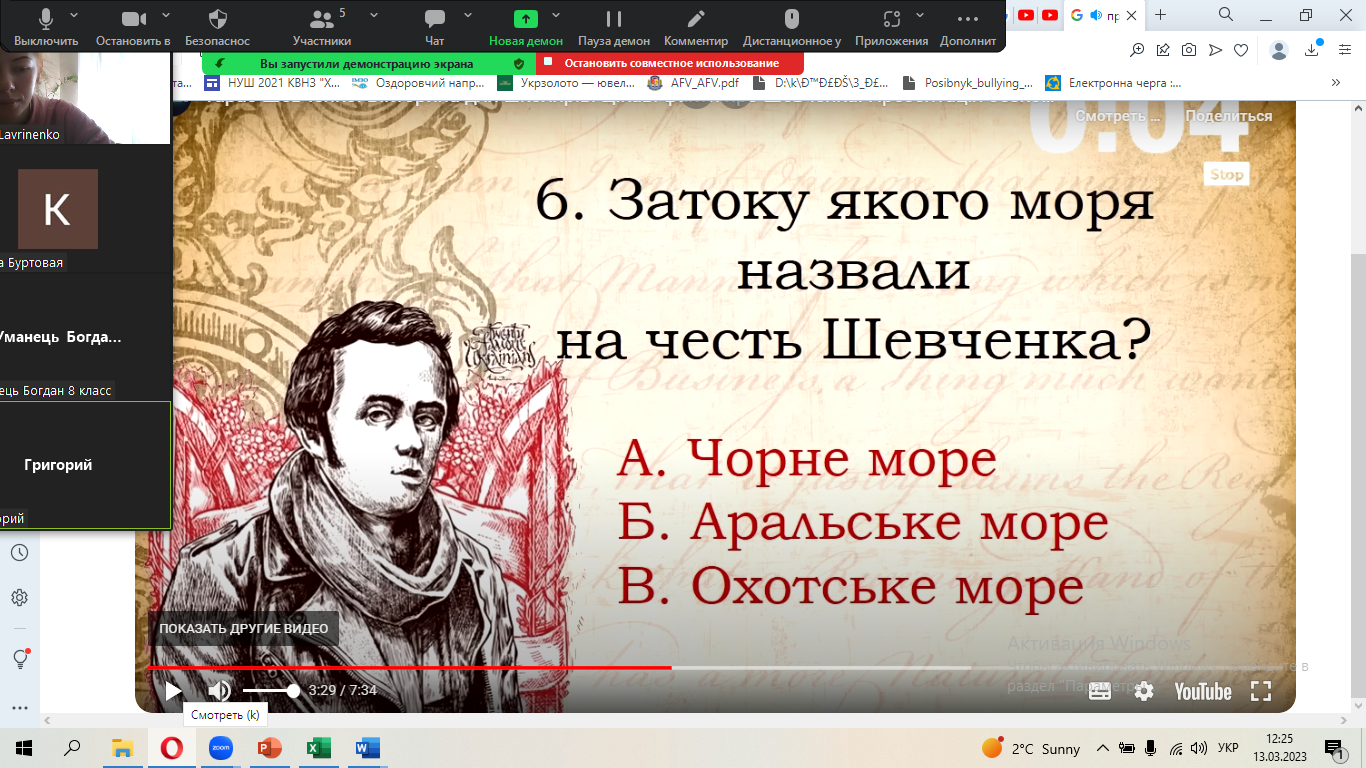Show hidden tray icons chevron
Viewport: 1366px width, 768px height.
(1102, 748)
